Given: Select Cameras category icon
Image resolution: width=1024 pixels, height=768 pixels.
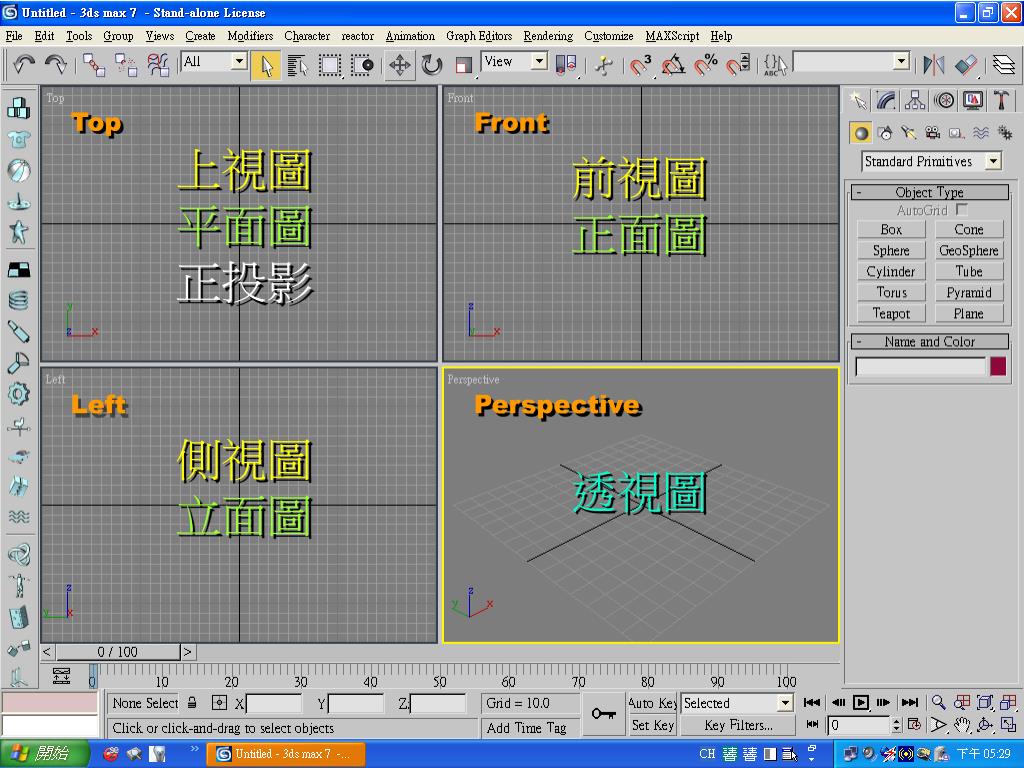Looking at the screenshot, I should pos(933,133).
